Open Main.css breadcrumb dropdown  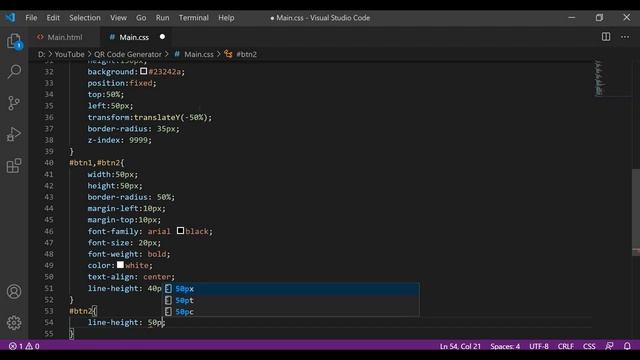point(199,54)
